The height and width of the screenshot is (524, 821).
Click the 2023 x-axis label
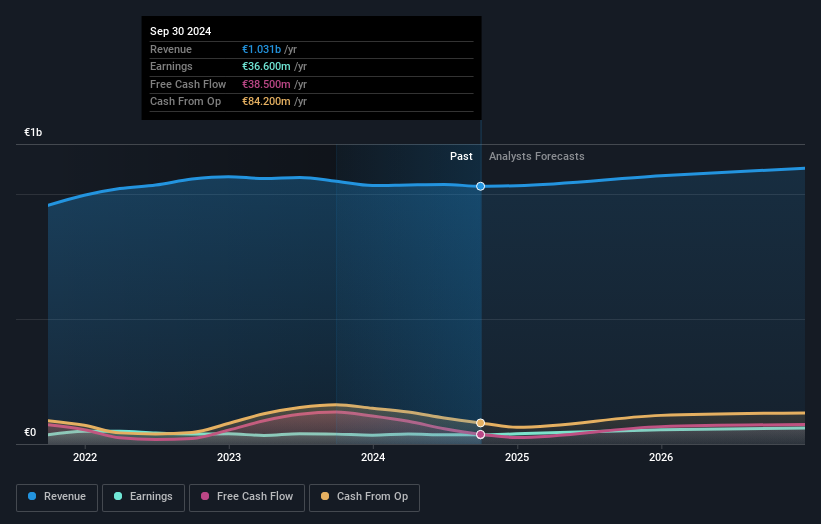[229, 457]
